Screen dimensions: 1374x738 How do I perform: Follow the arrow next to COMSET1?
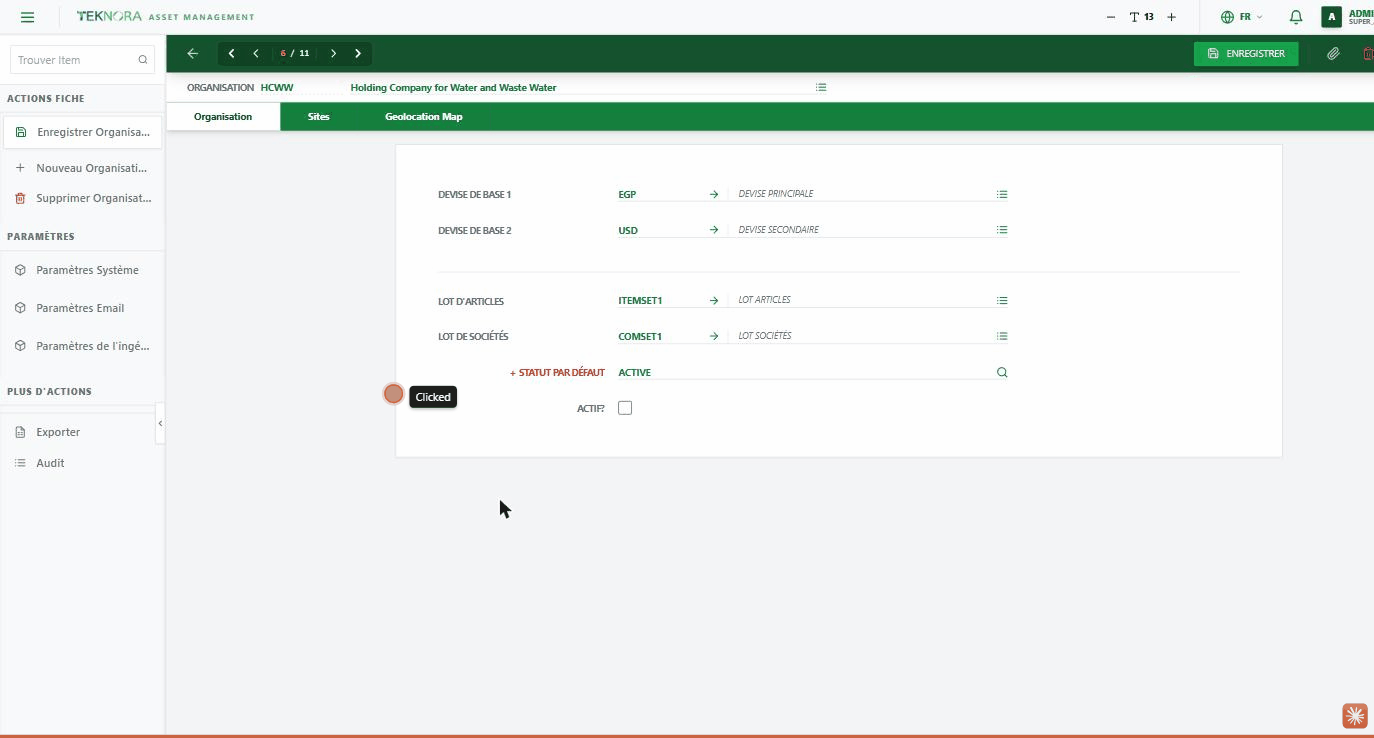714,336
